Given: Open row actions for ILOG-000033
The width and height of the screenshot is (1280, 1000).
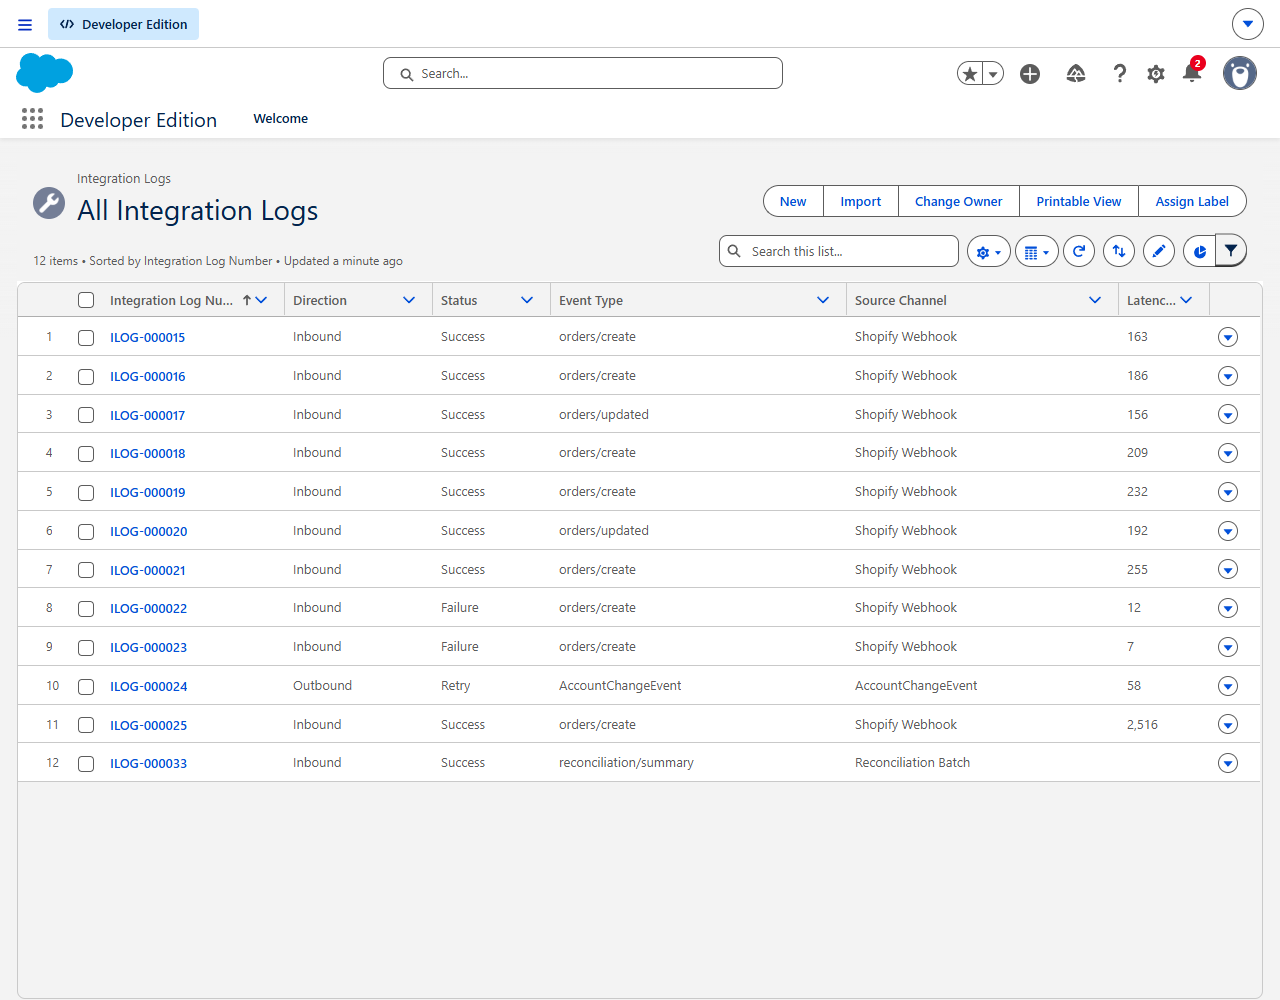Looking at the screenshot, I should [x=1228, y=763].
